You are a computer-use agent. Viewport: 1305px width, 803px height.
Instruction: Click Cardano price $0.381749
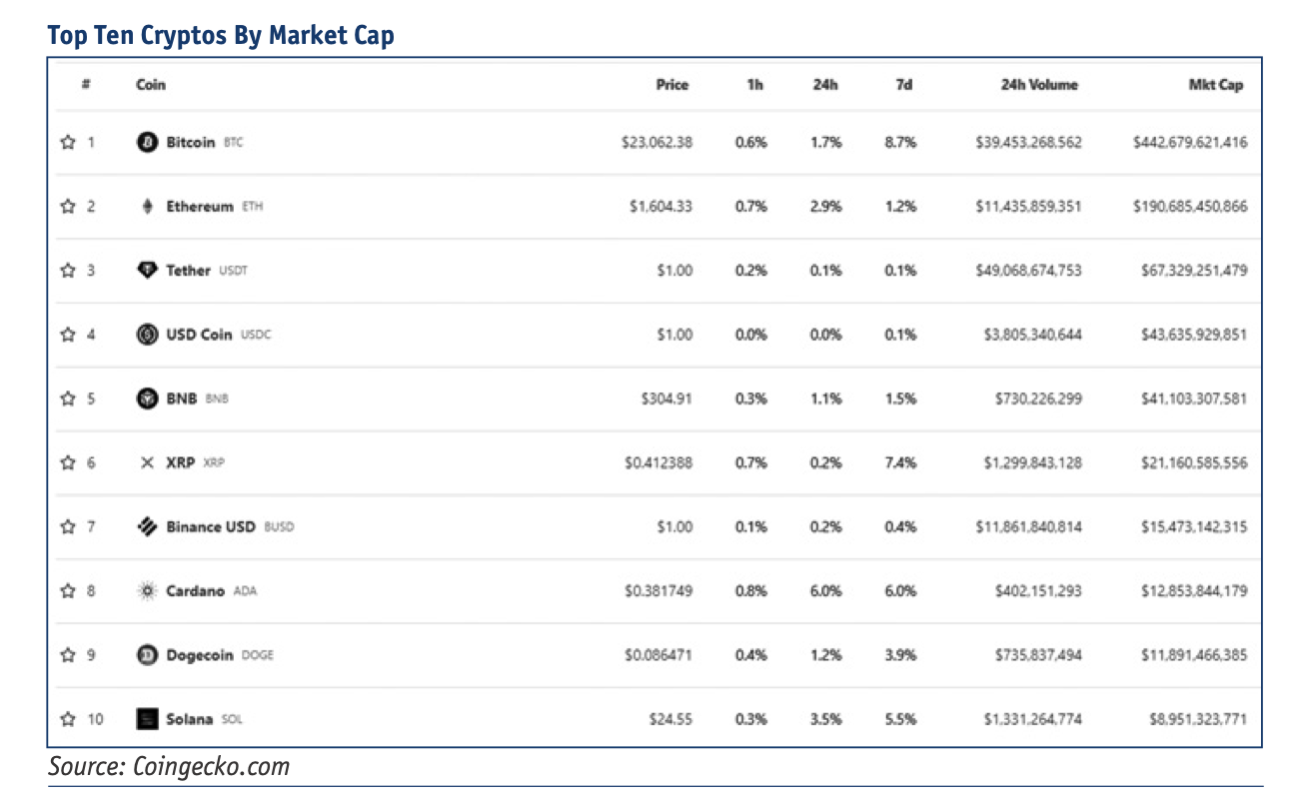[659, 591]
